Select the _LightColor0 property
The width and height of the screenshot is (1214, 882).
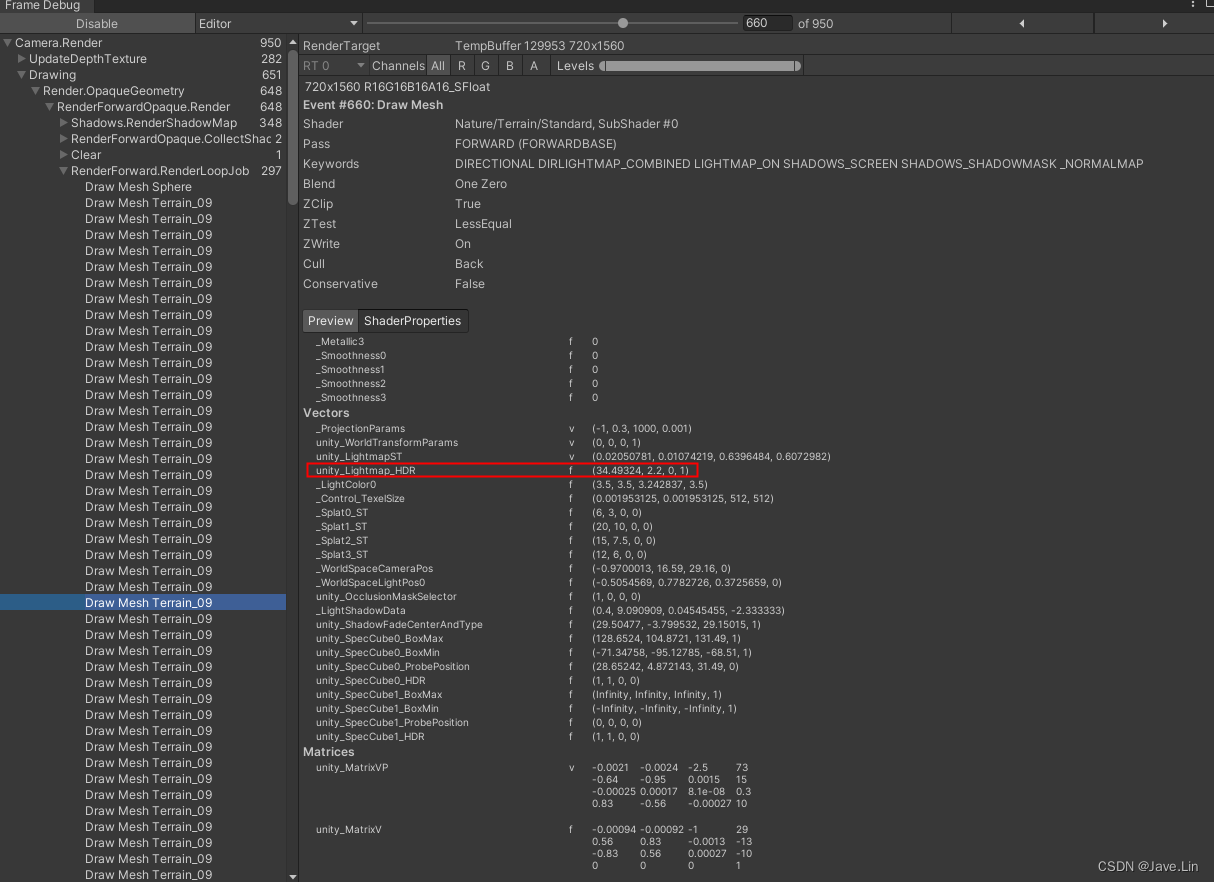346,484
